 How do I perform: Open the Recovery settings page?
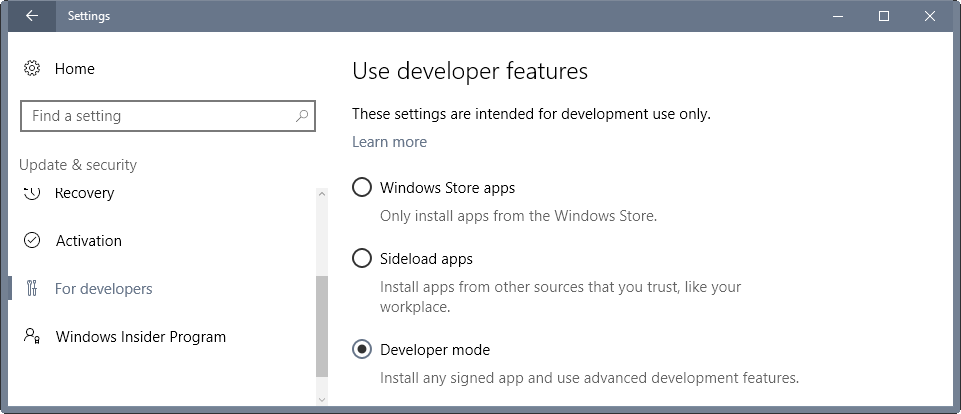coord(85,193)
